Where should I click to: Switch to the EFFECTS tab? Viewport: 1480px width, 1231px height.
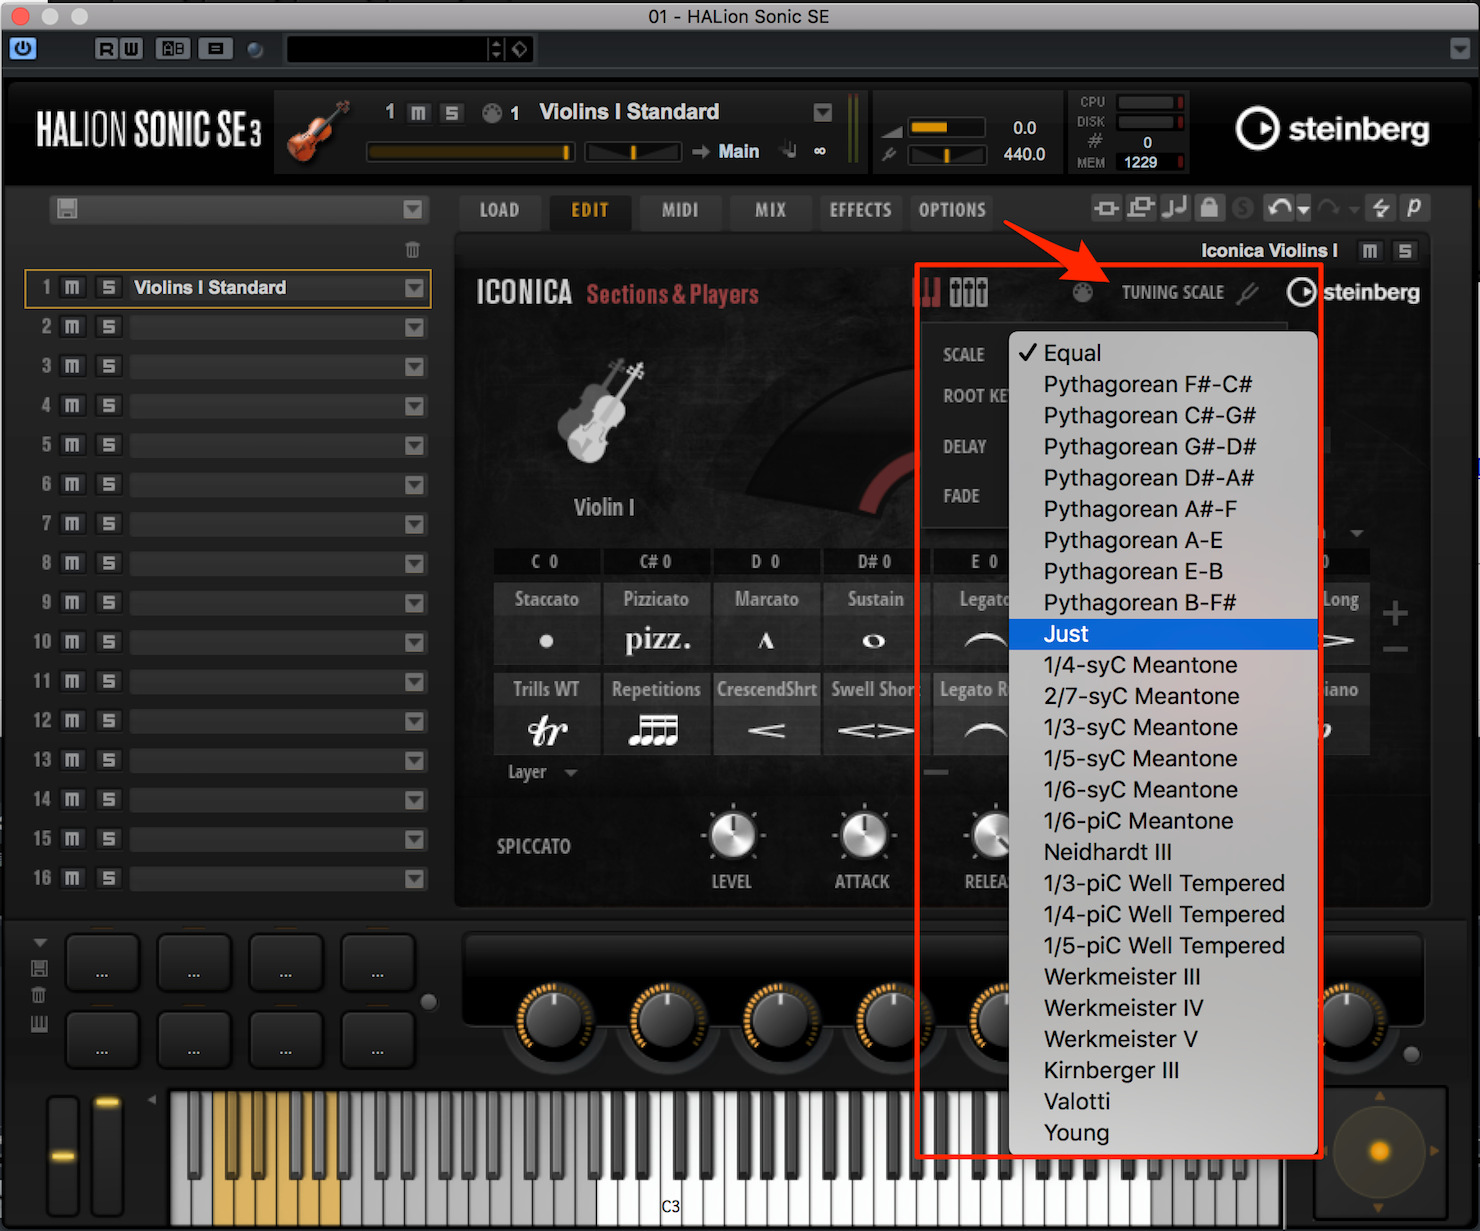click(860, 210)
